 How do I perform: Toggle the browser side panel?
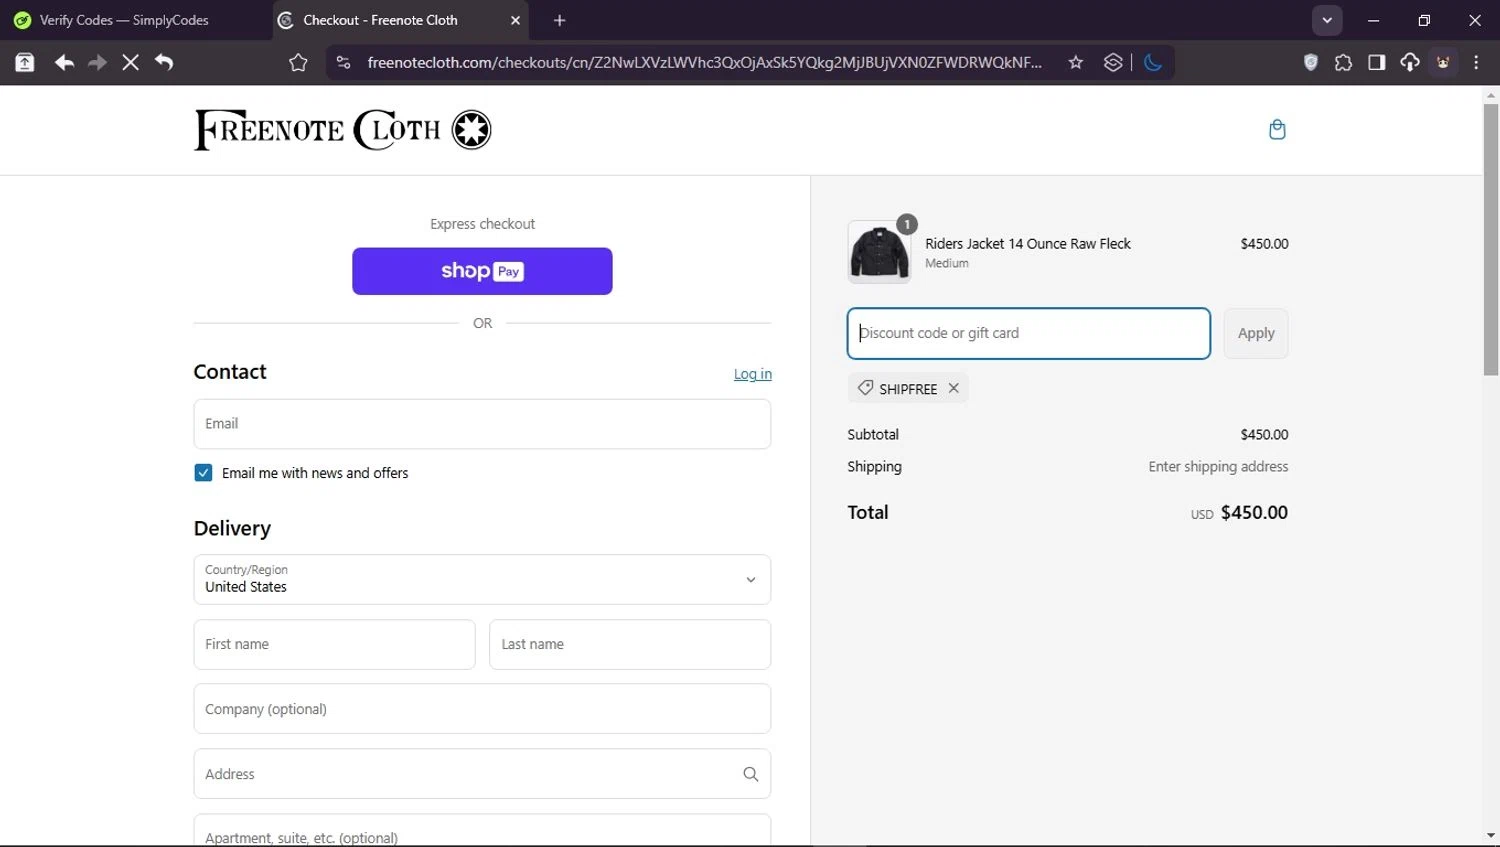point(1376,62)
